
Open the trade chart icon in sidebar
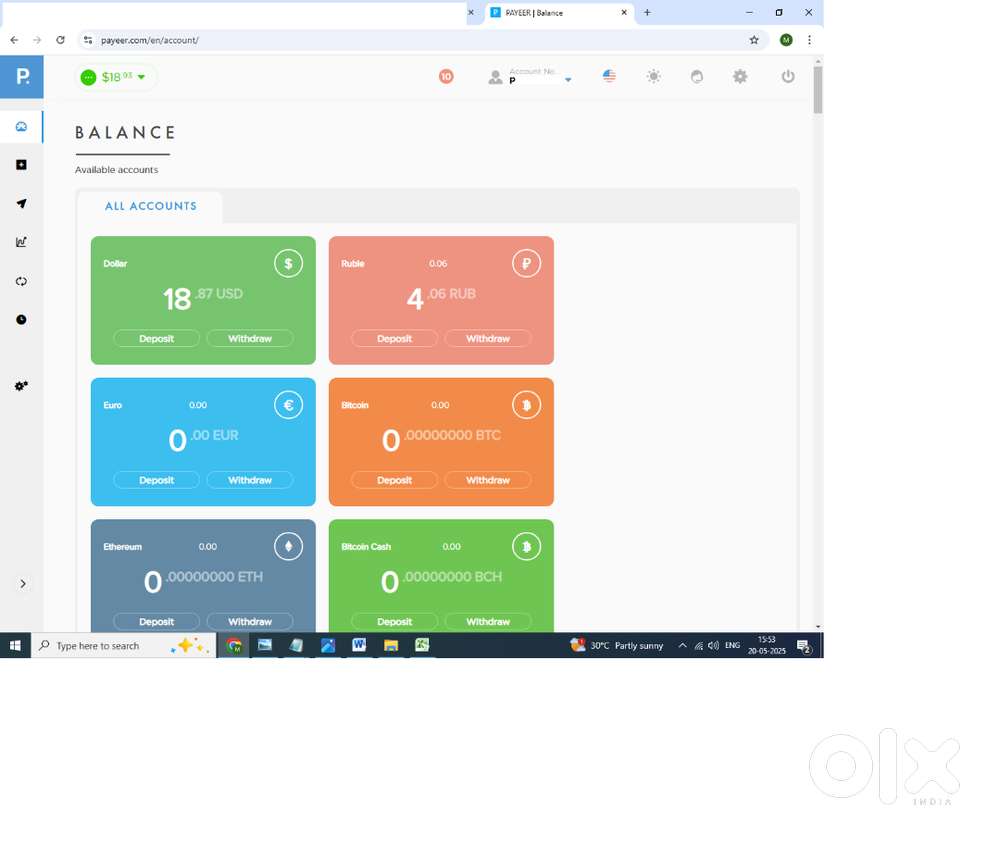click(x=21, y=242)
